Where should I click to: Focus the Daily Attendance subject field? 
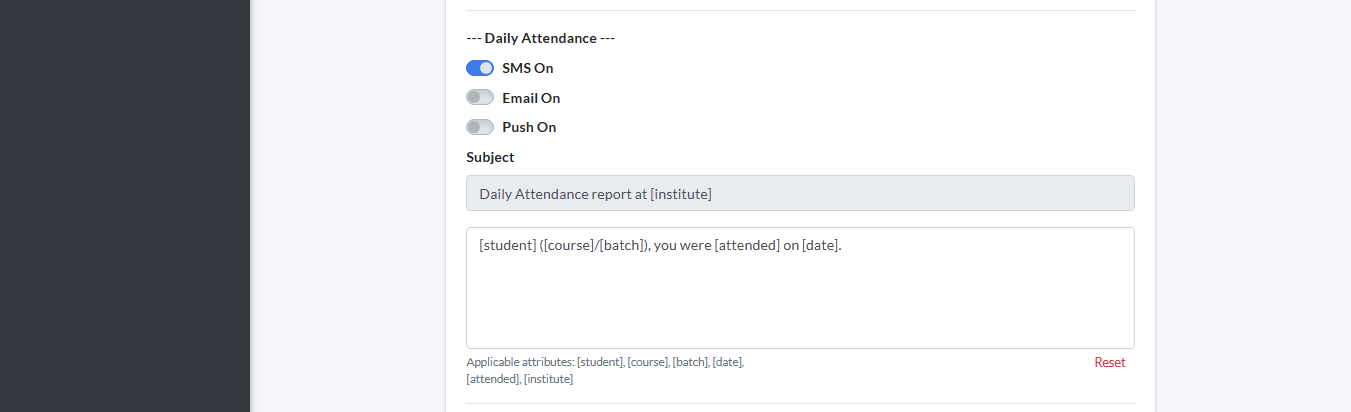pyautogui.click(x=800, y=194)
